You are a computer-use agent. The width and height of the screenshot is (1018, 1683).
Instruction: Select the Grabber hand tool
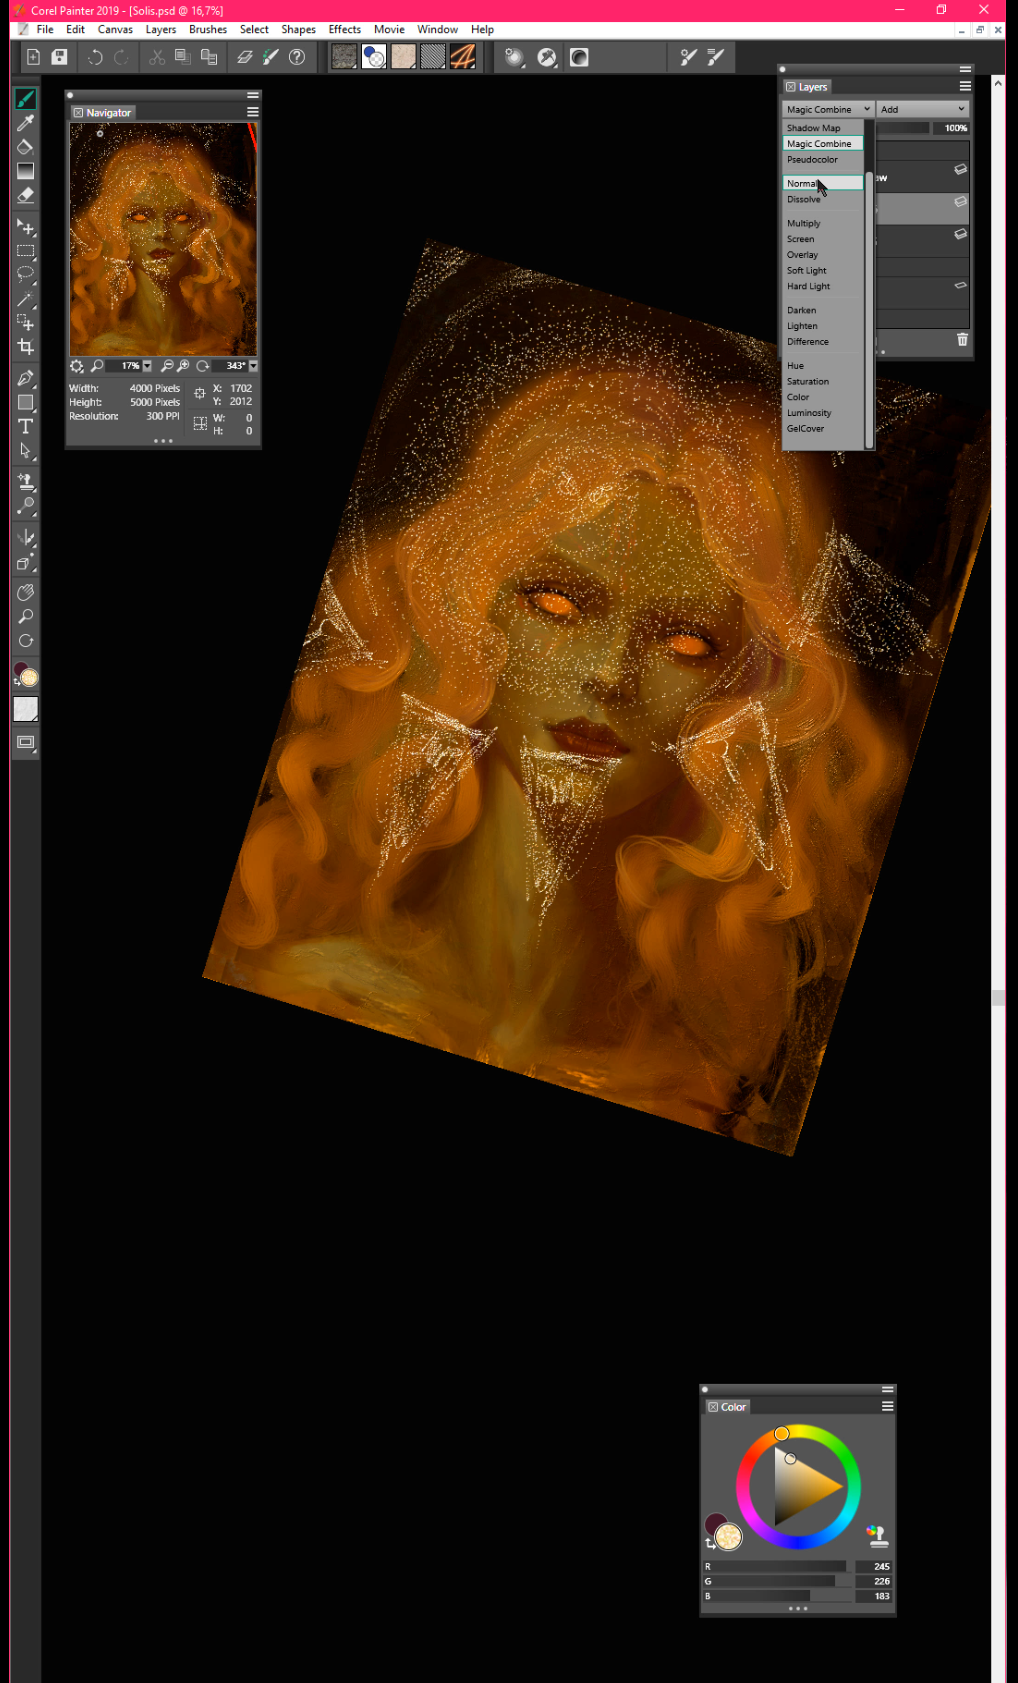(x=26, y=592)
